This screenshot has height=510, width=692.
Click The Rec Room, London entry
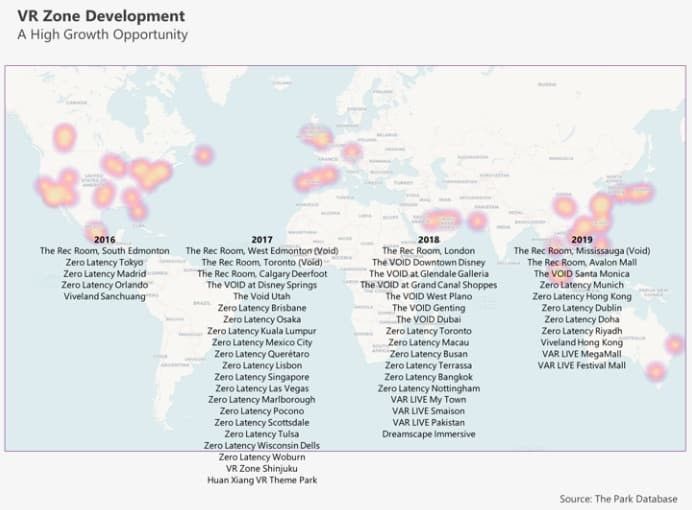pyautogui.click(x=428, y=251)
